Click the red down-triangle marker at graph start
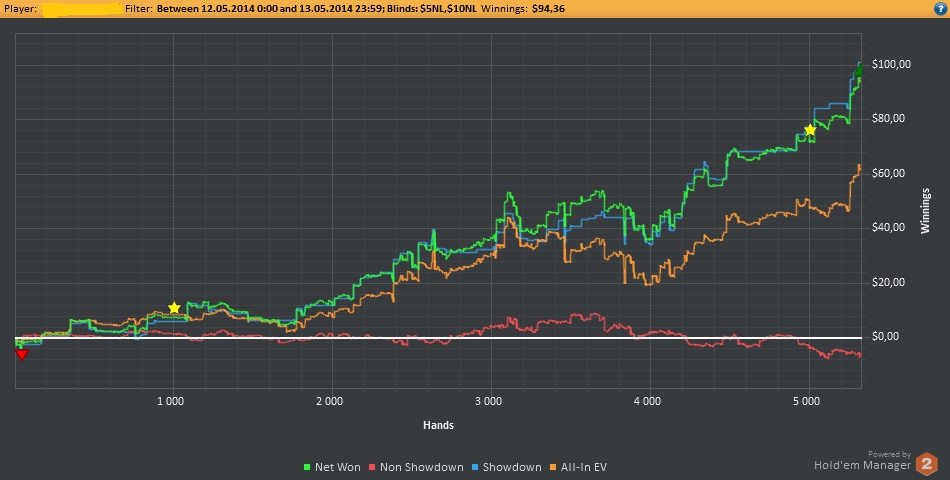Screen dimensions: 950x480 22,354
